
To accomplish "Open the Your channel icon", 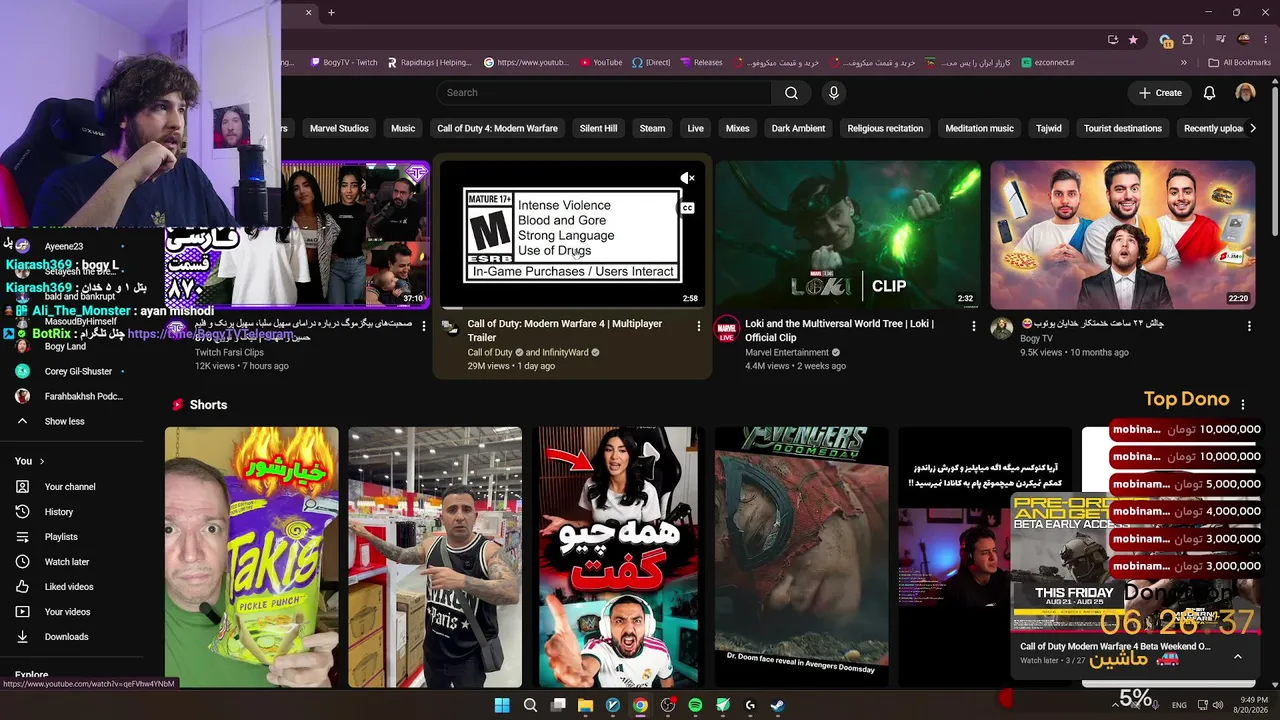I will point(22,487).
